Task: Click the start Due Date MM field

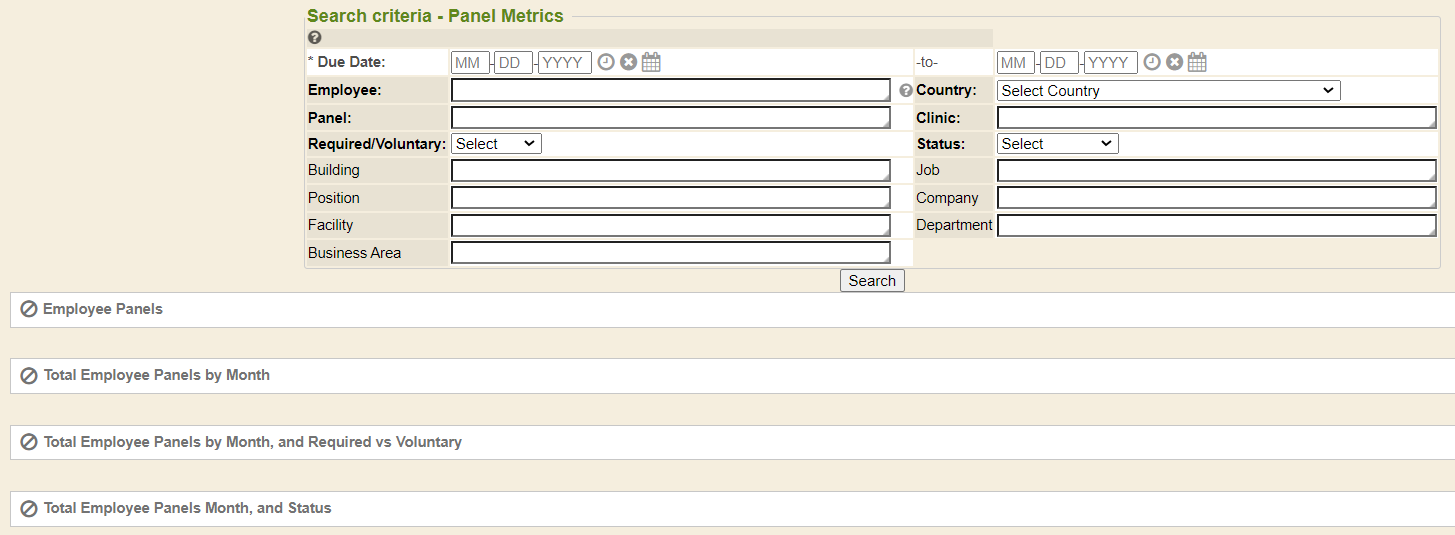Action: (470, 63)
